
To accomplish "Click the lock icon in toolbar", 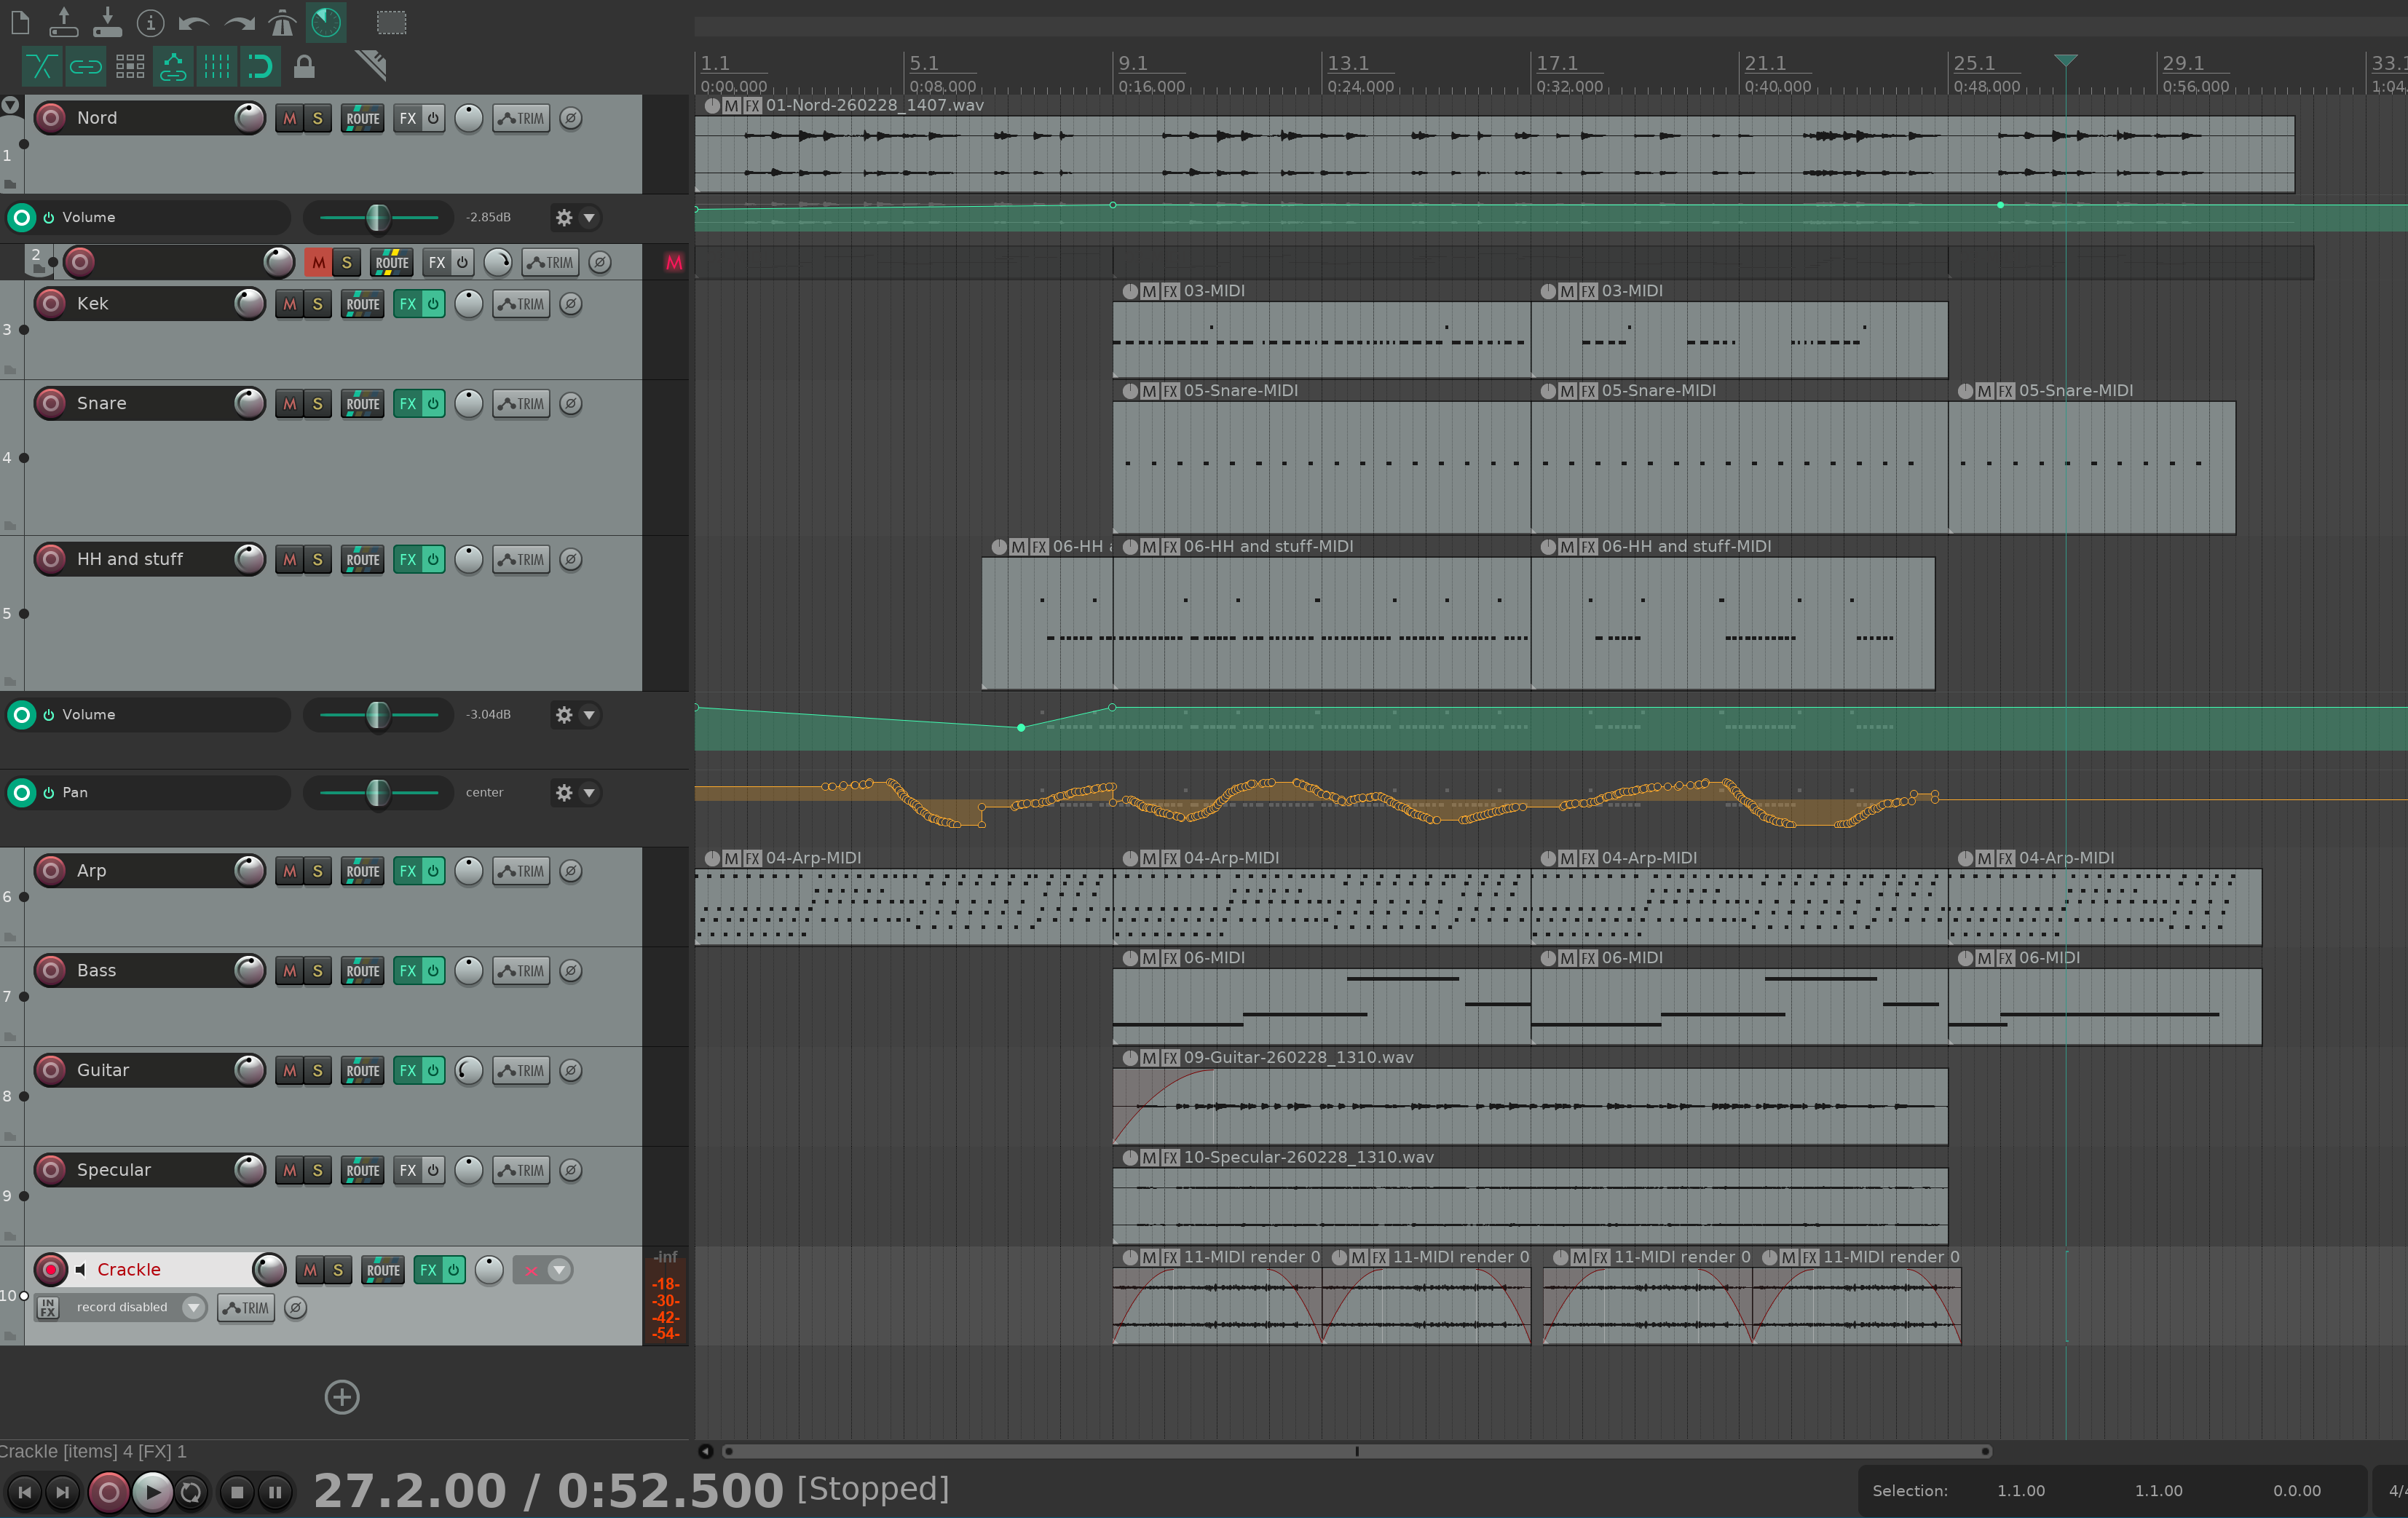I will point(304,67).
